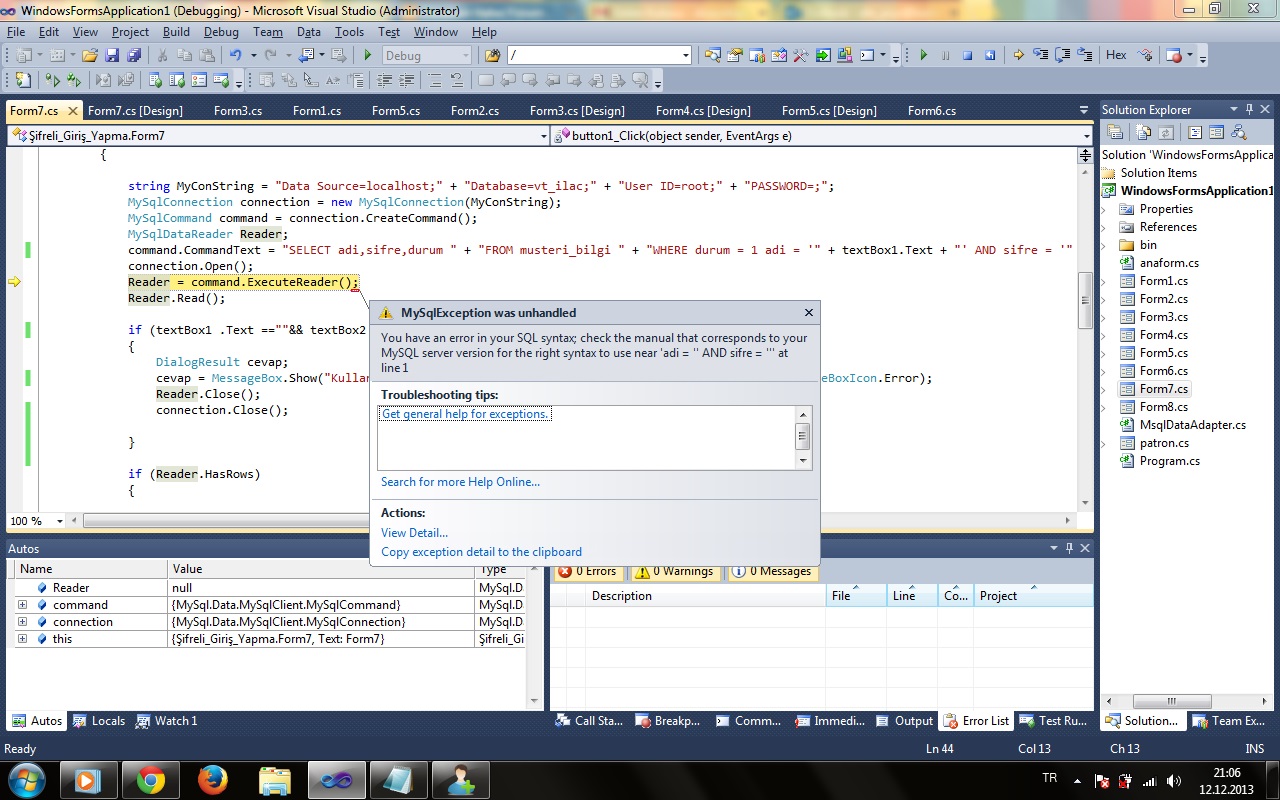
Task: Click the code editor horizontal scrollbar
Action: (572, 521)
